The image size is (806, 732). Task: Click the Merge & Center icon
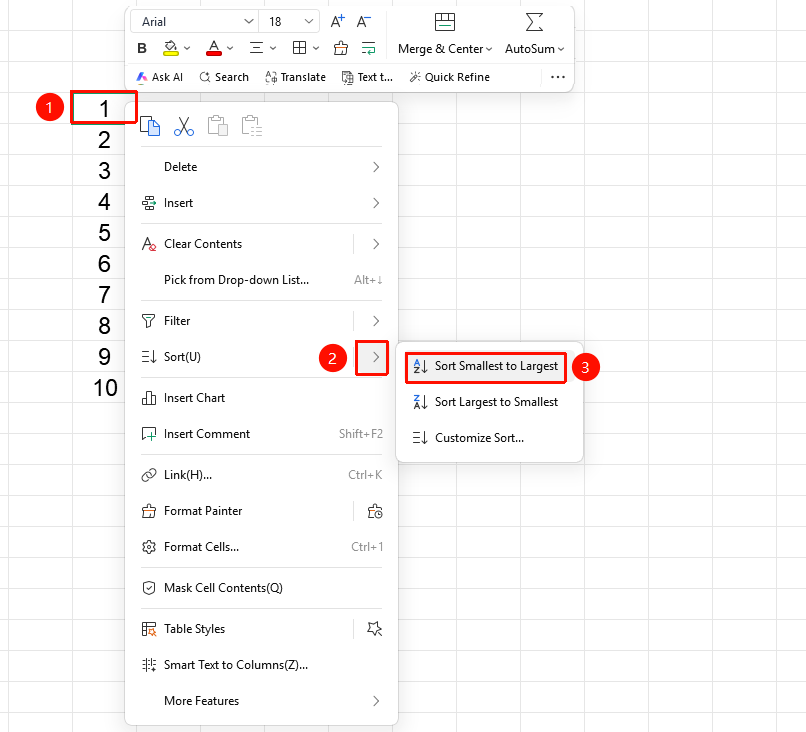pyautogui.click(x=445, y=22)
